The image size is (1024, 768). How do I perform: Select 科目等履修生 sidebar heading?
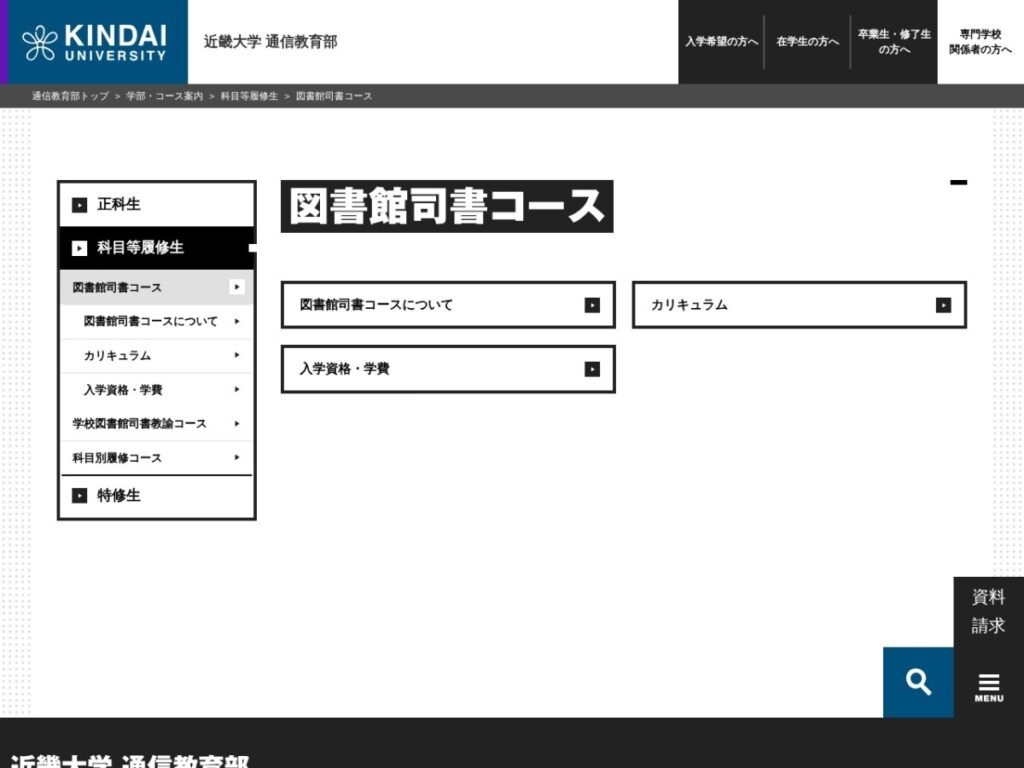(157, 248)
